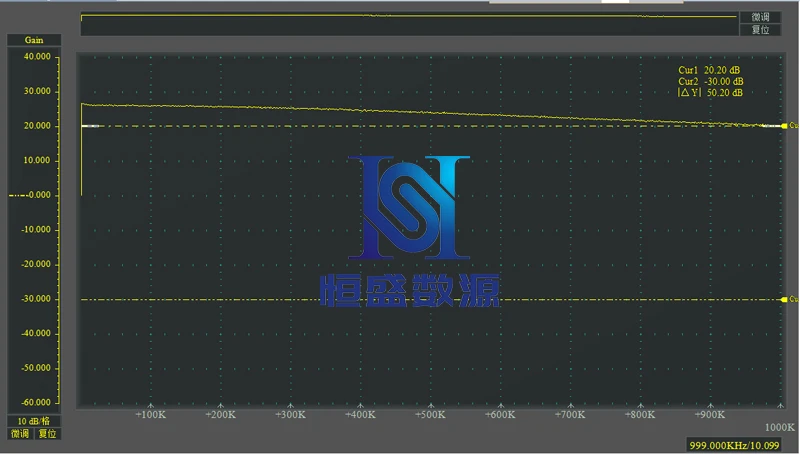Select the Cur2 cursor marker at -30 dB
This screenshot has height=454, width=800.
pyautogui.click(x=784, y=299)
